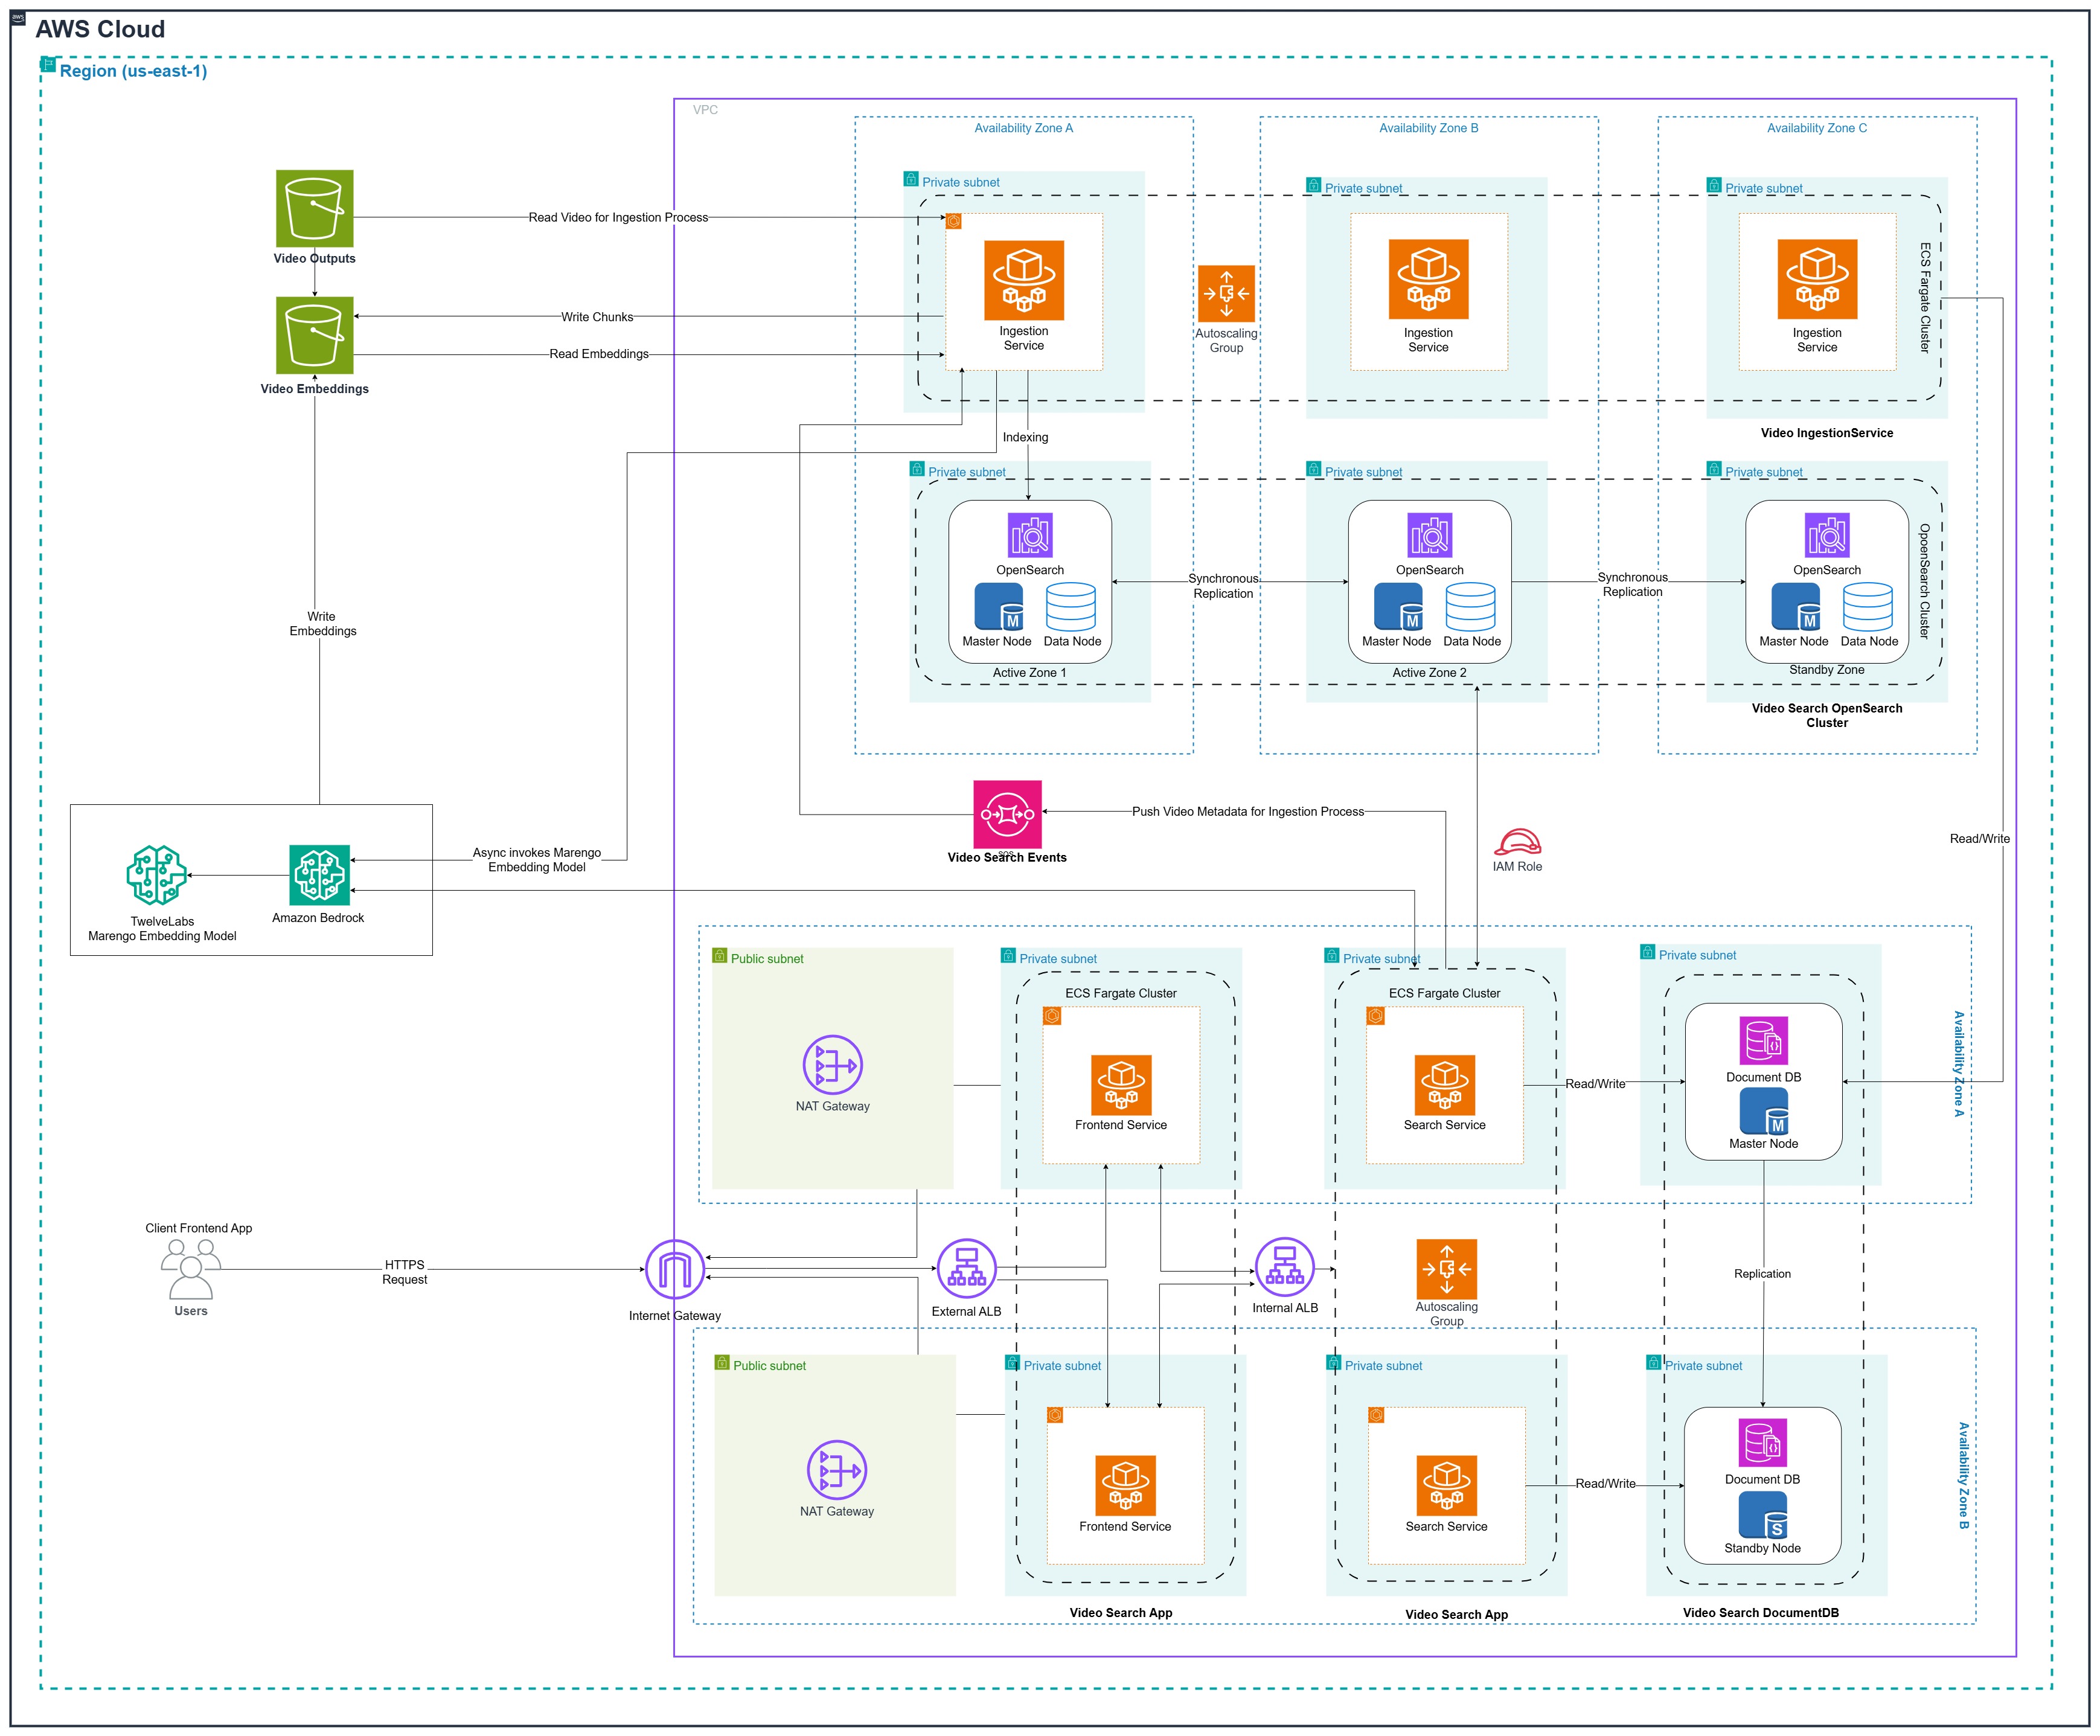Select the 'Write Chunks' arrow label
The image size is (2100, 1736).
pyautogui.click(x=597, y=317)
